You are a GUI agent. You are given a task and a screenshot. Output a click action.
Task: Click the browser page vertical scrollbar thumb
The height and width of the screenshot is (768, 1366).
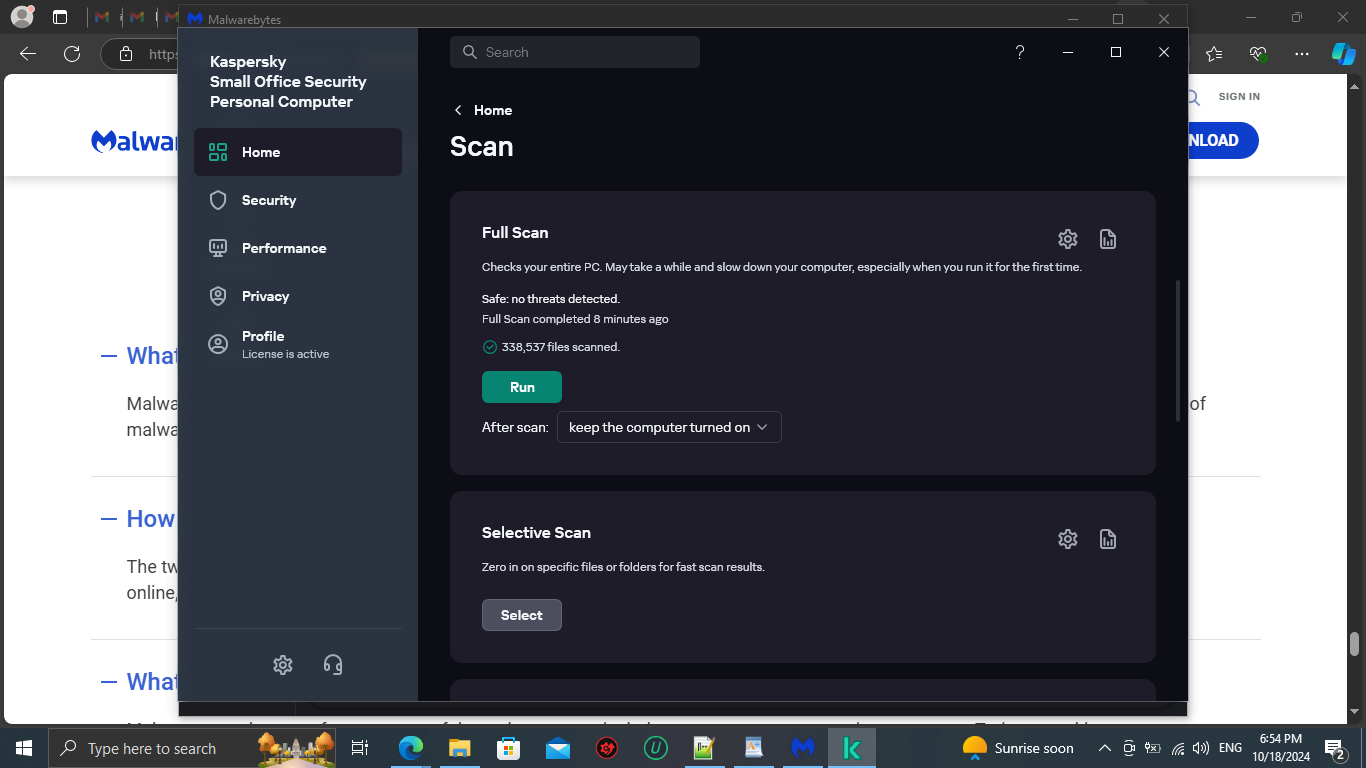1355,643
